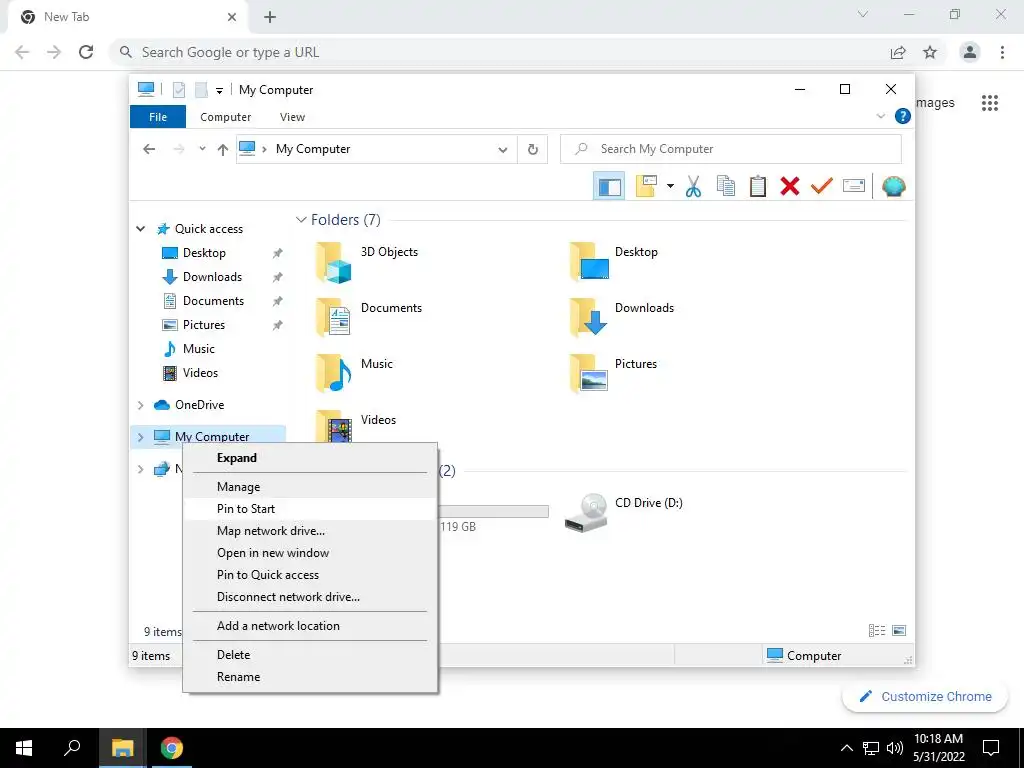Select Pictures in Quick access
Viewport: 1024px width, 768px height.
(203, 325)
